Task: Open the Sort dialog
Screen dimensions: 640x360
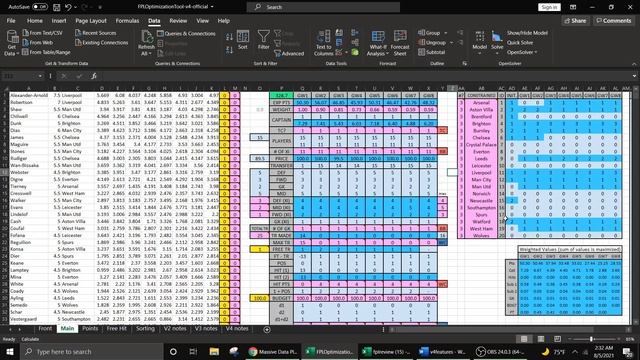Action: tap(243, 40)
